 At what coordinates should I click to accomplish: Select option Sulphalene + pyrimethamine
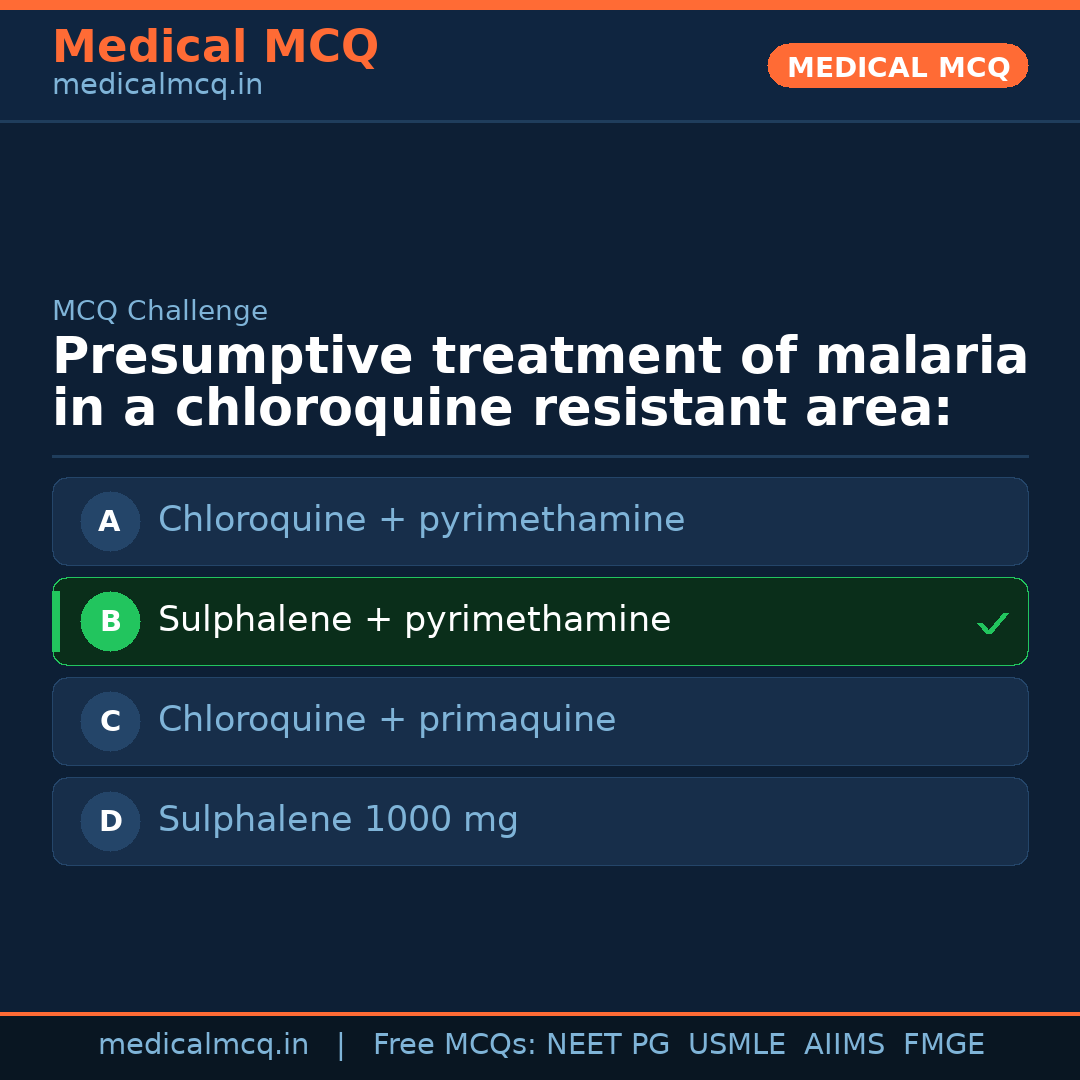414,620
